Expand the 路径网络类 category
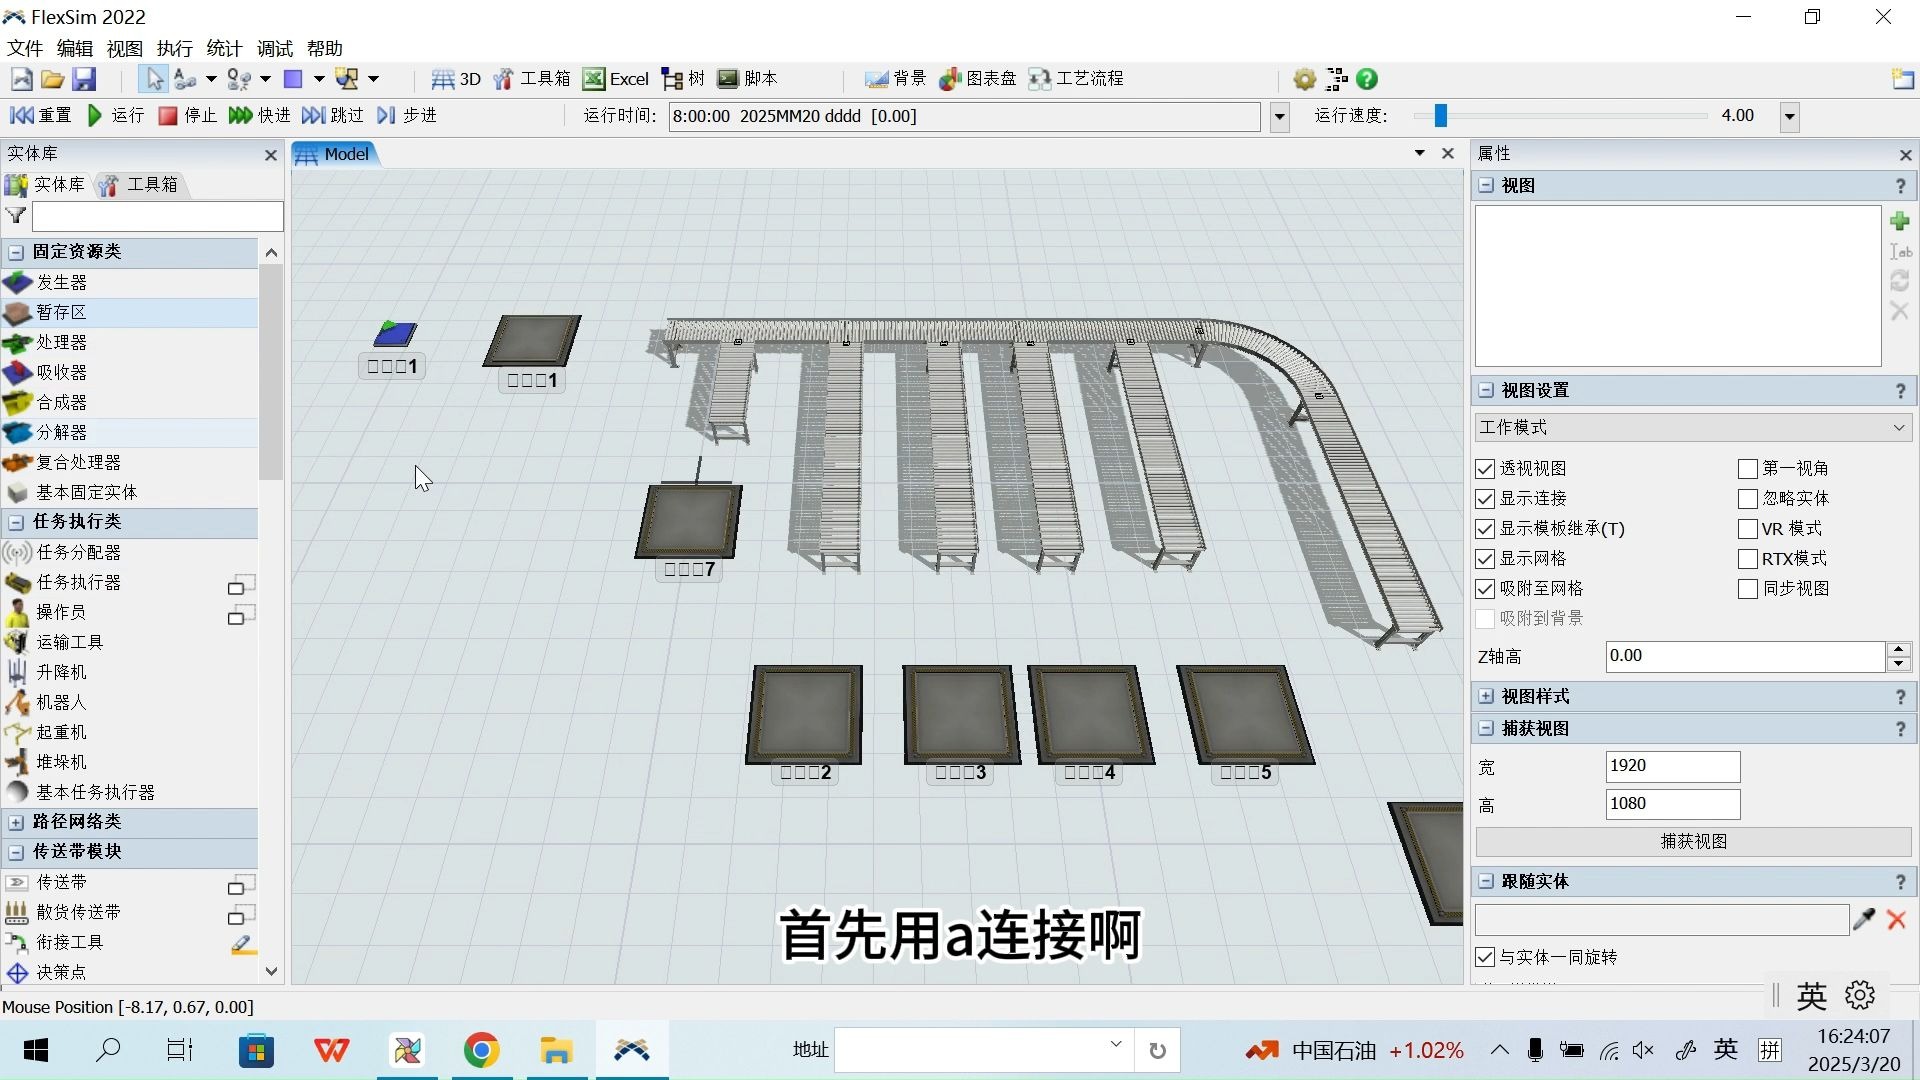Screen dimensions: 1920x1080 16,822
